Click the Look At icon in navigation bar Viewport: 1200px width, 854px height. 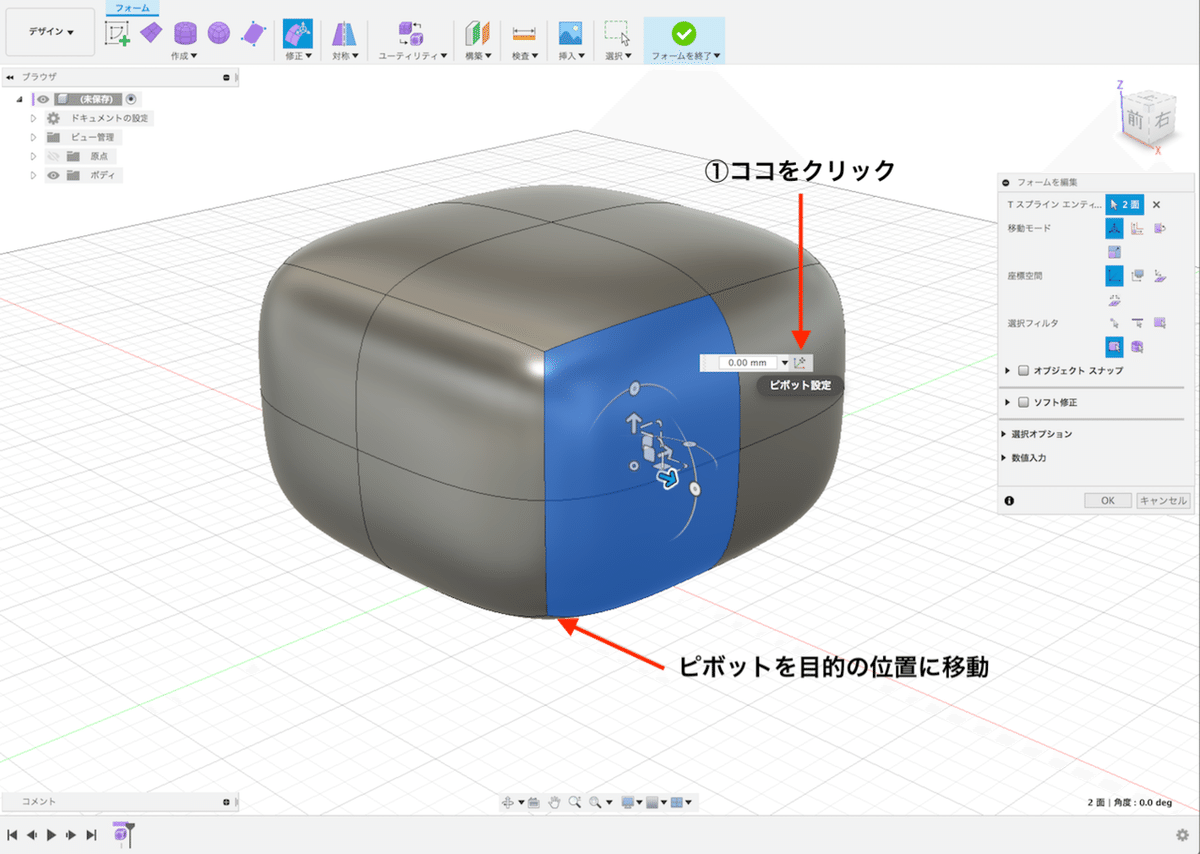(534, 802)
